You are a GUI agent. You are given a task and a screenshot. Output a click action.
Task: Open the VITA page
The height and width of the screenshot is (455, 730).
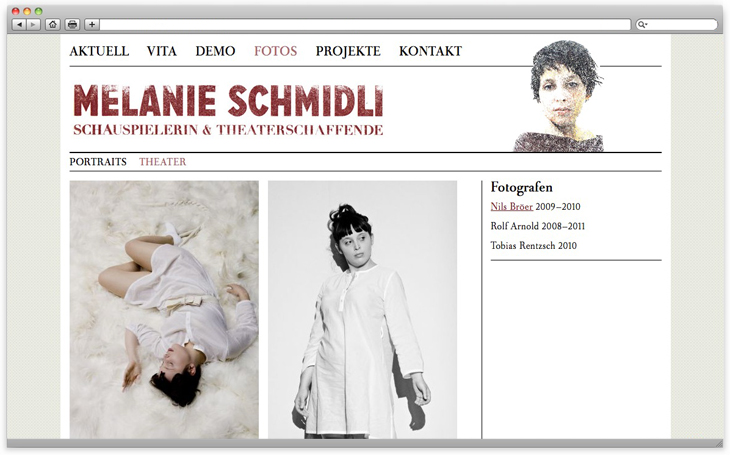click(x=162, y=51)
